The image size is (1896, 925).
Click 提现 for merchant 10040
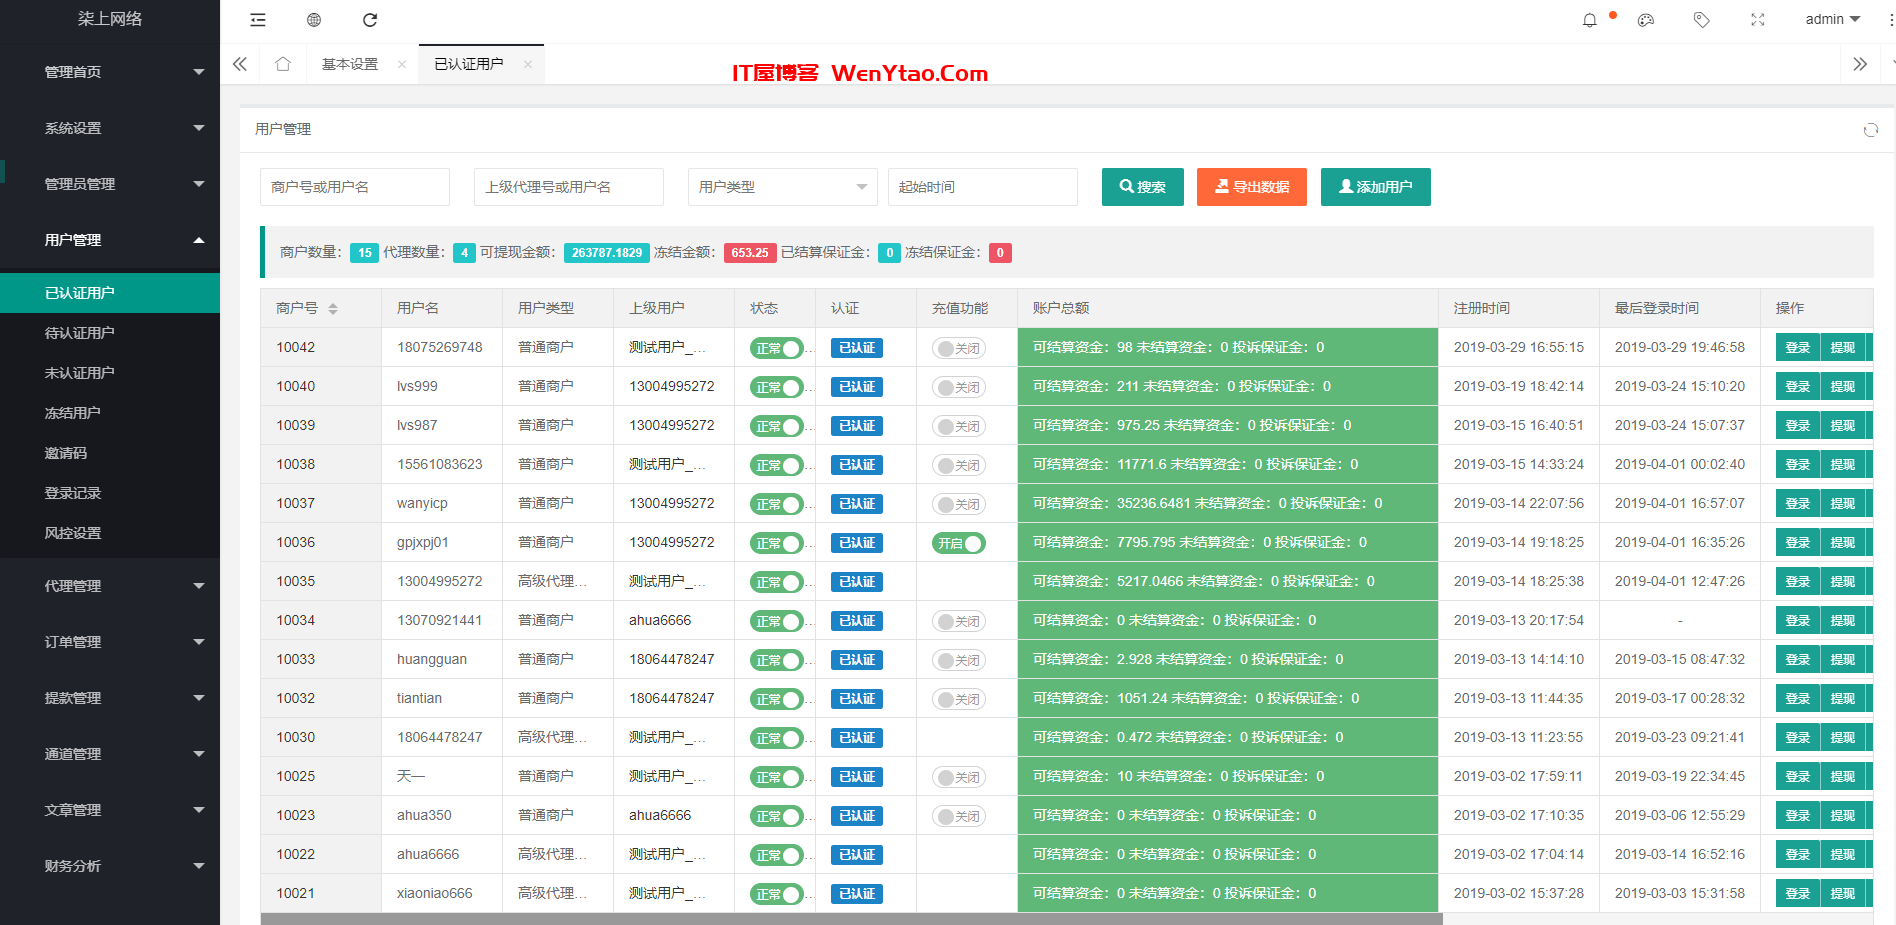point(1842,387)
